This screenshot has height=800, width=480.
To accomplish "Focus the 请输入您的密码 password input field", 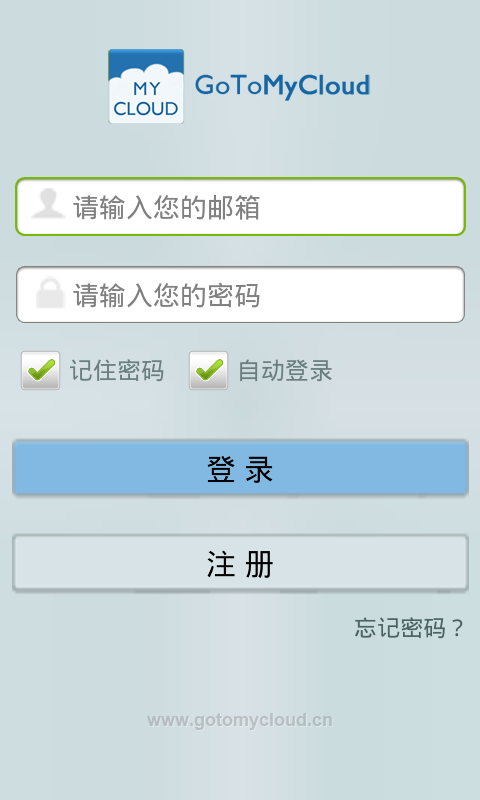I will point(240,294).
